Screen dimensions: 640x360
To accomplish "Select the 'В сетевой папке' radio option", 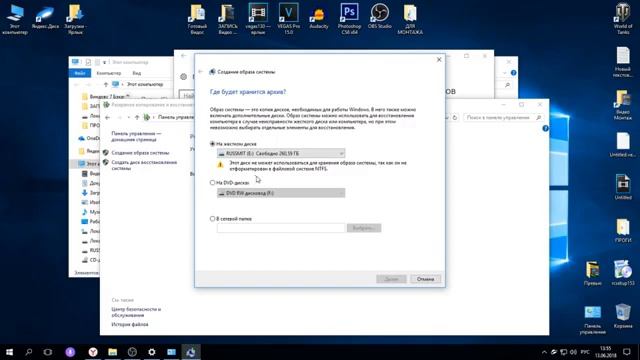I will [212, 219].
